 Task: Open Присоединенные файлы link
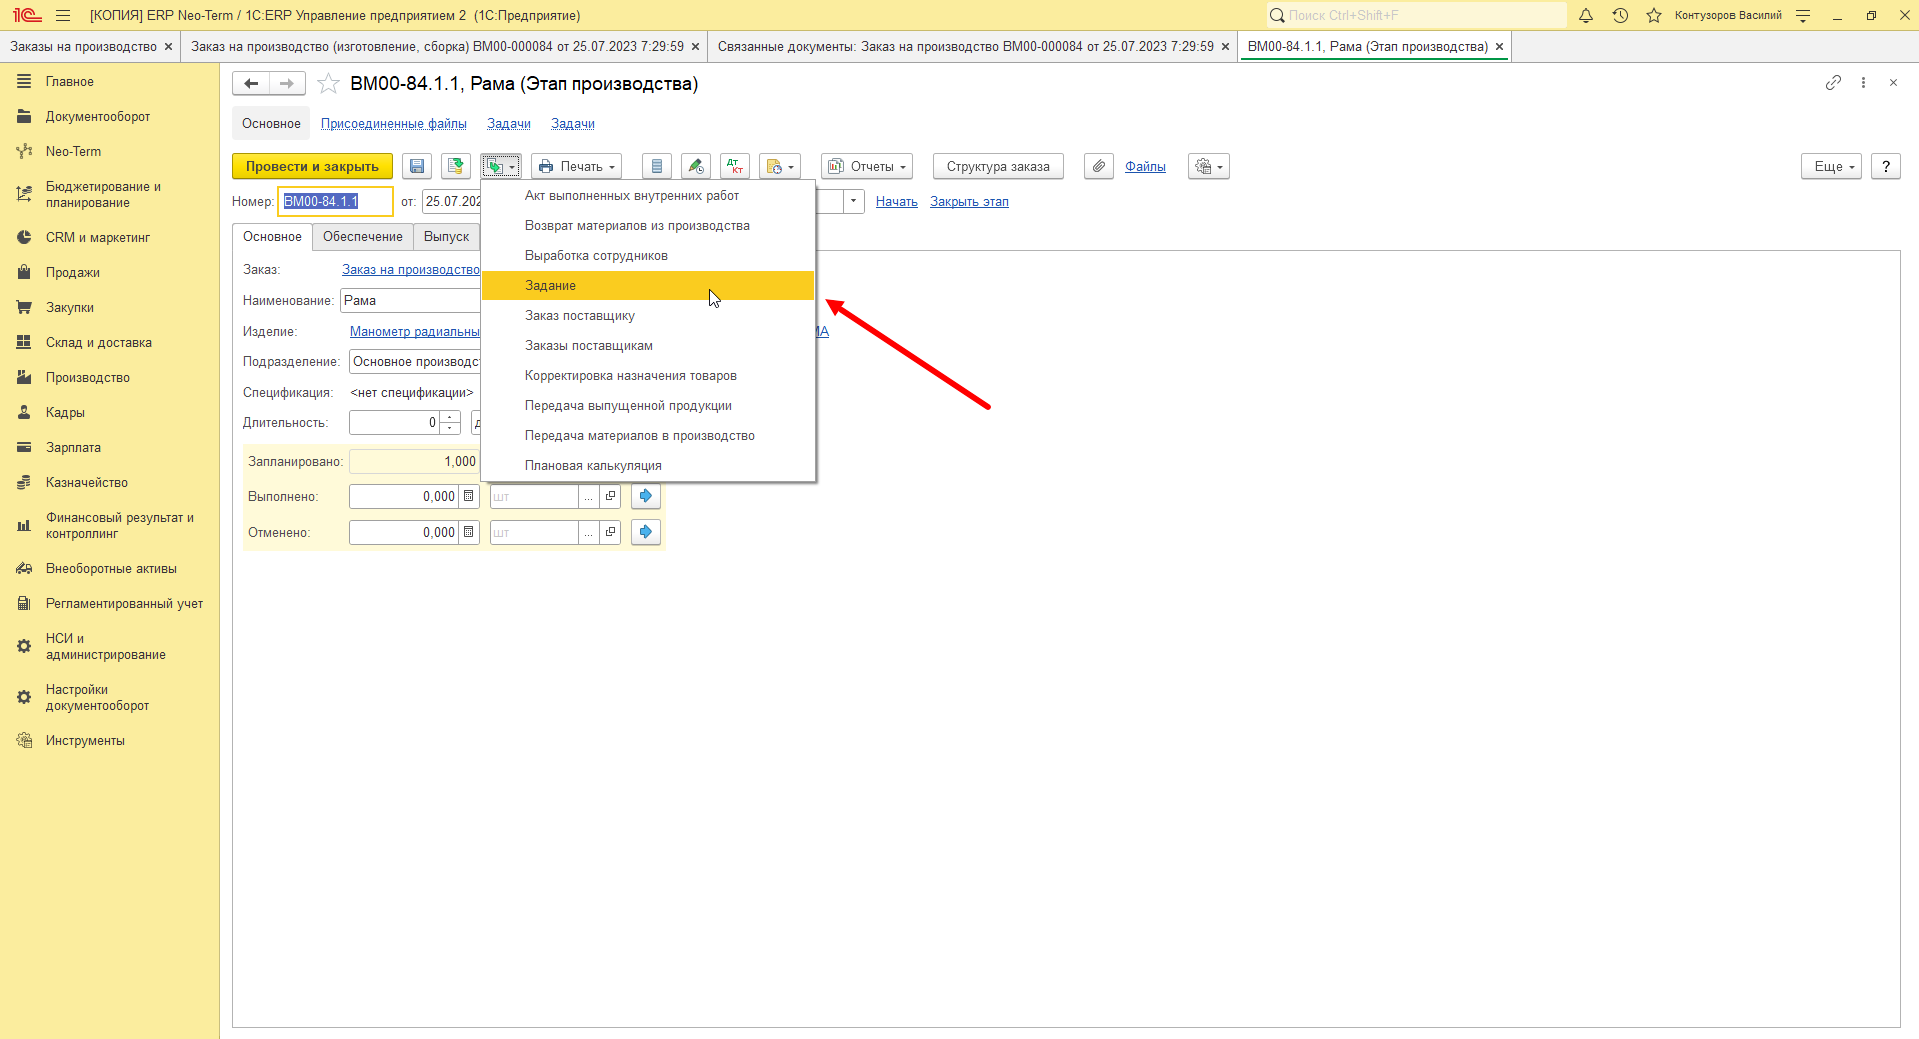tap(394, 124)
